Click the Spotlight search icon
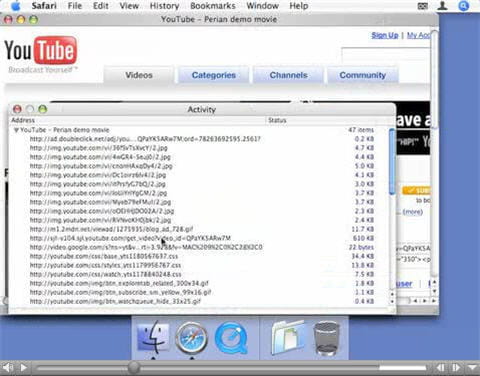 [463, 6]
